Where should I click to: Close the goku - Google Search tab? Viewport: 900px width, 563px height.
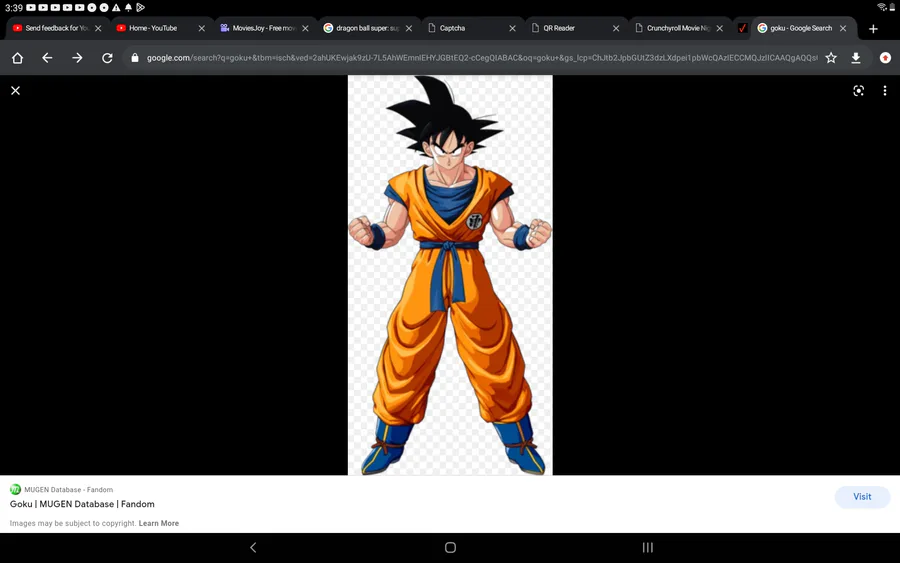coord(843,28)
